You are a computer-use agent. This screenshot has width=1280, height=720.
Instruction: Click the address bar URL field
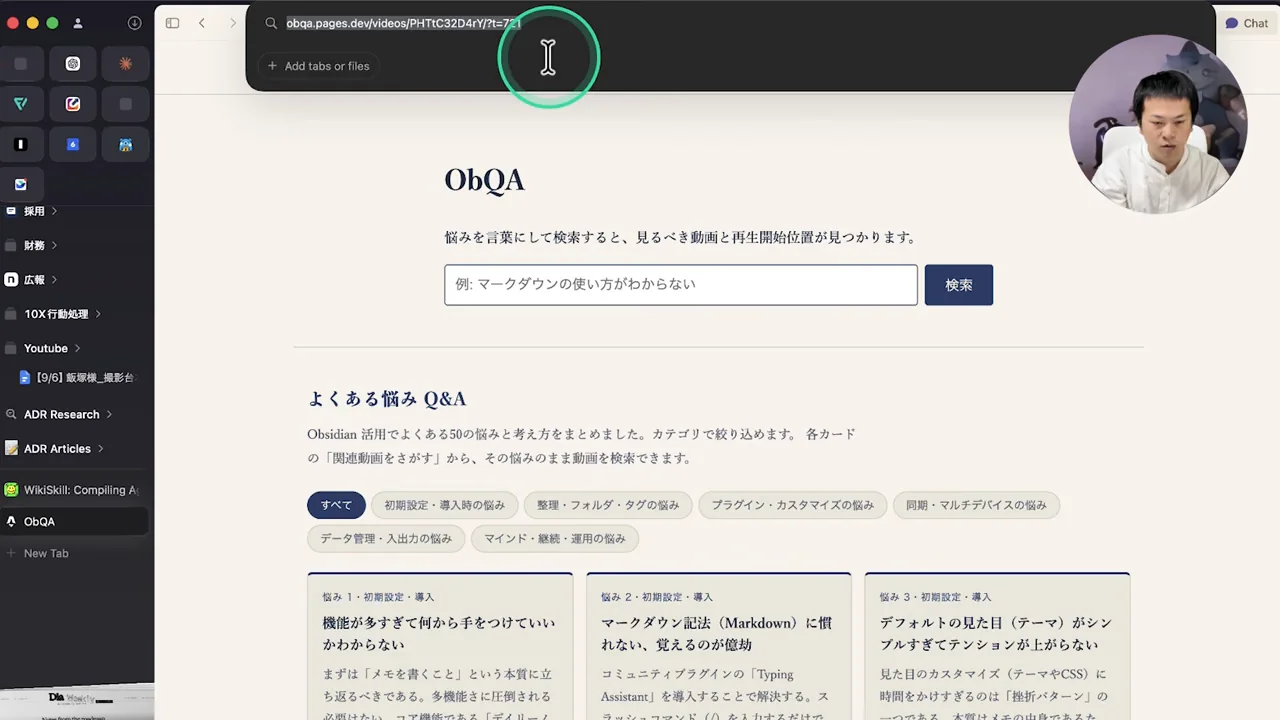(x=404, y=23)
